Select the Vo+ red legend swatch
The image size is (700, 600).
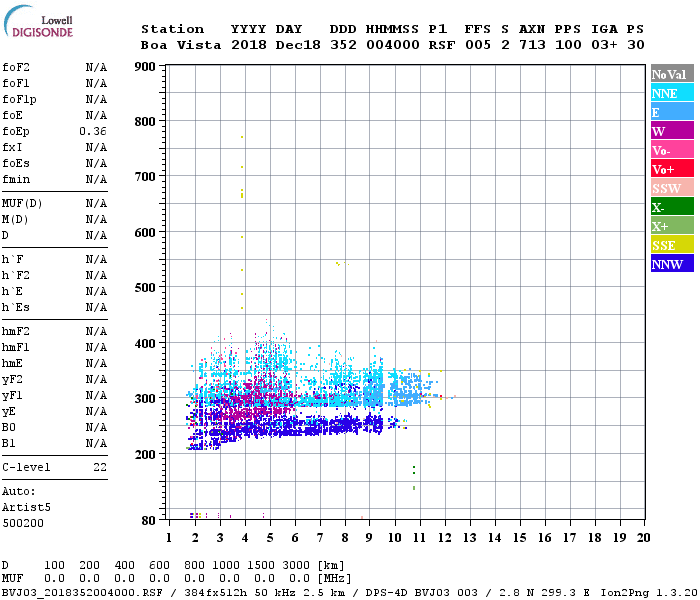(672, 168)
